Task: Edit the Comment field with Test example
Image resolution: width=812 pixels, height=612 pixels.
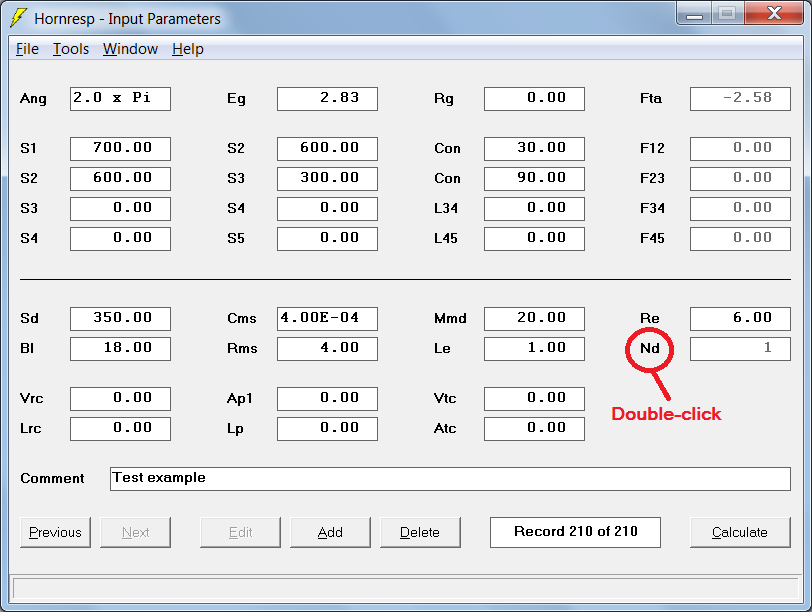Action: coord(451,479)
